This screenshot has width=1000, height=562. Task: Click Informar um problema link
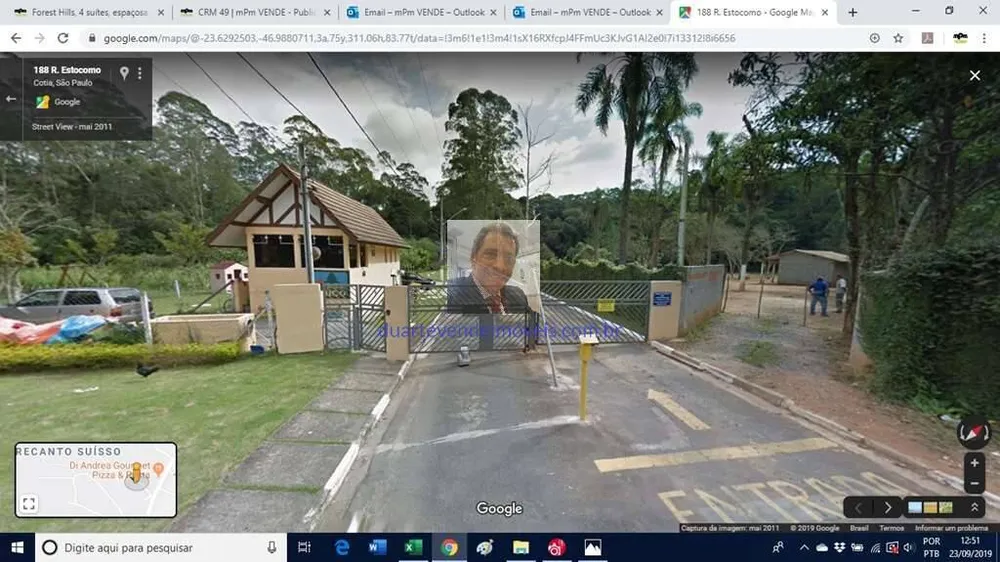click(951, 528)
